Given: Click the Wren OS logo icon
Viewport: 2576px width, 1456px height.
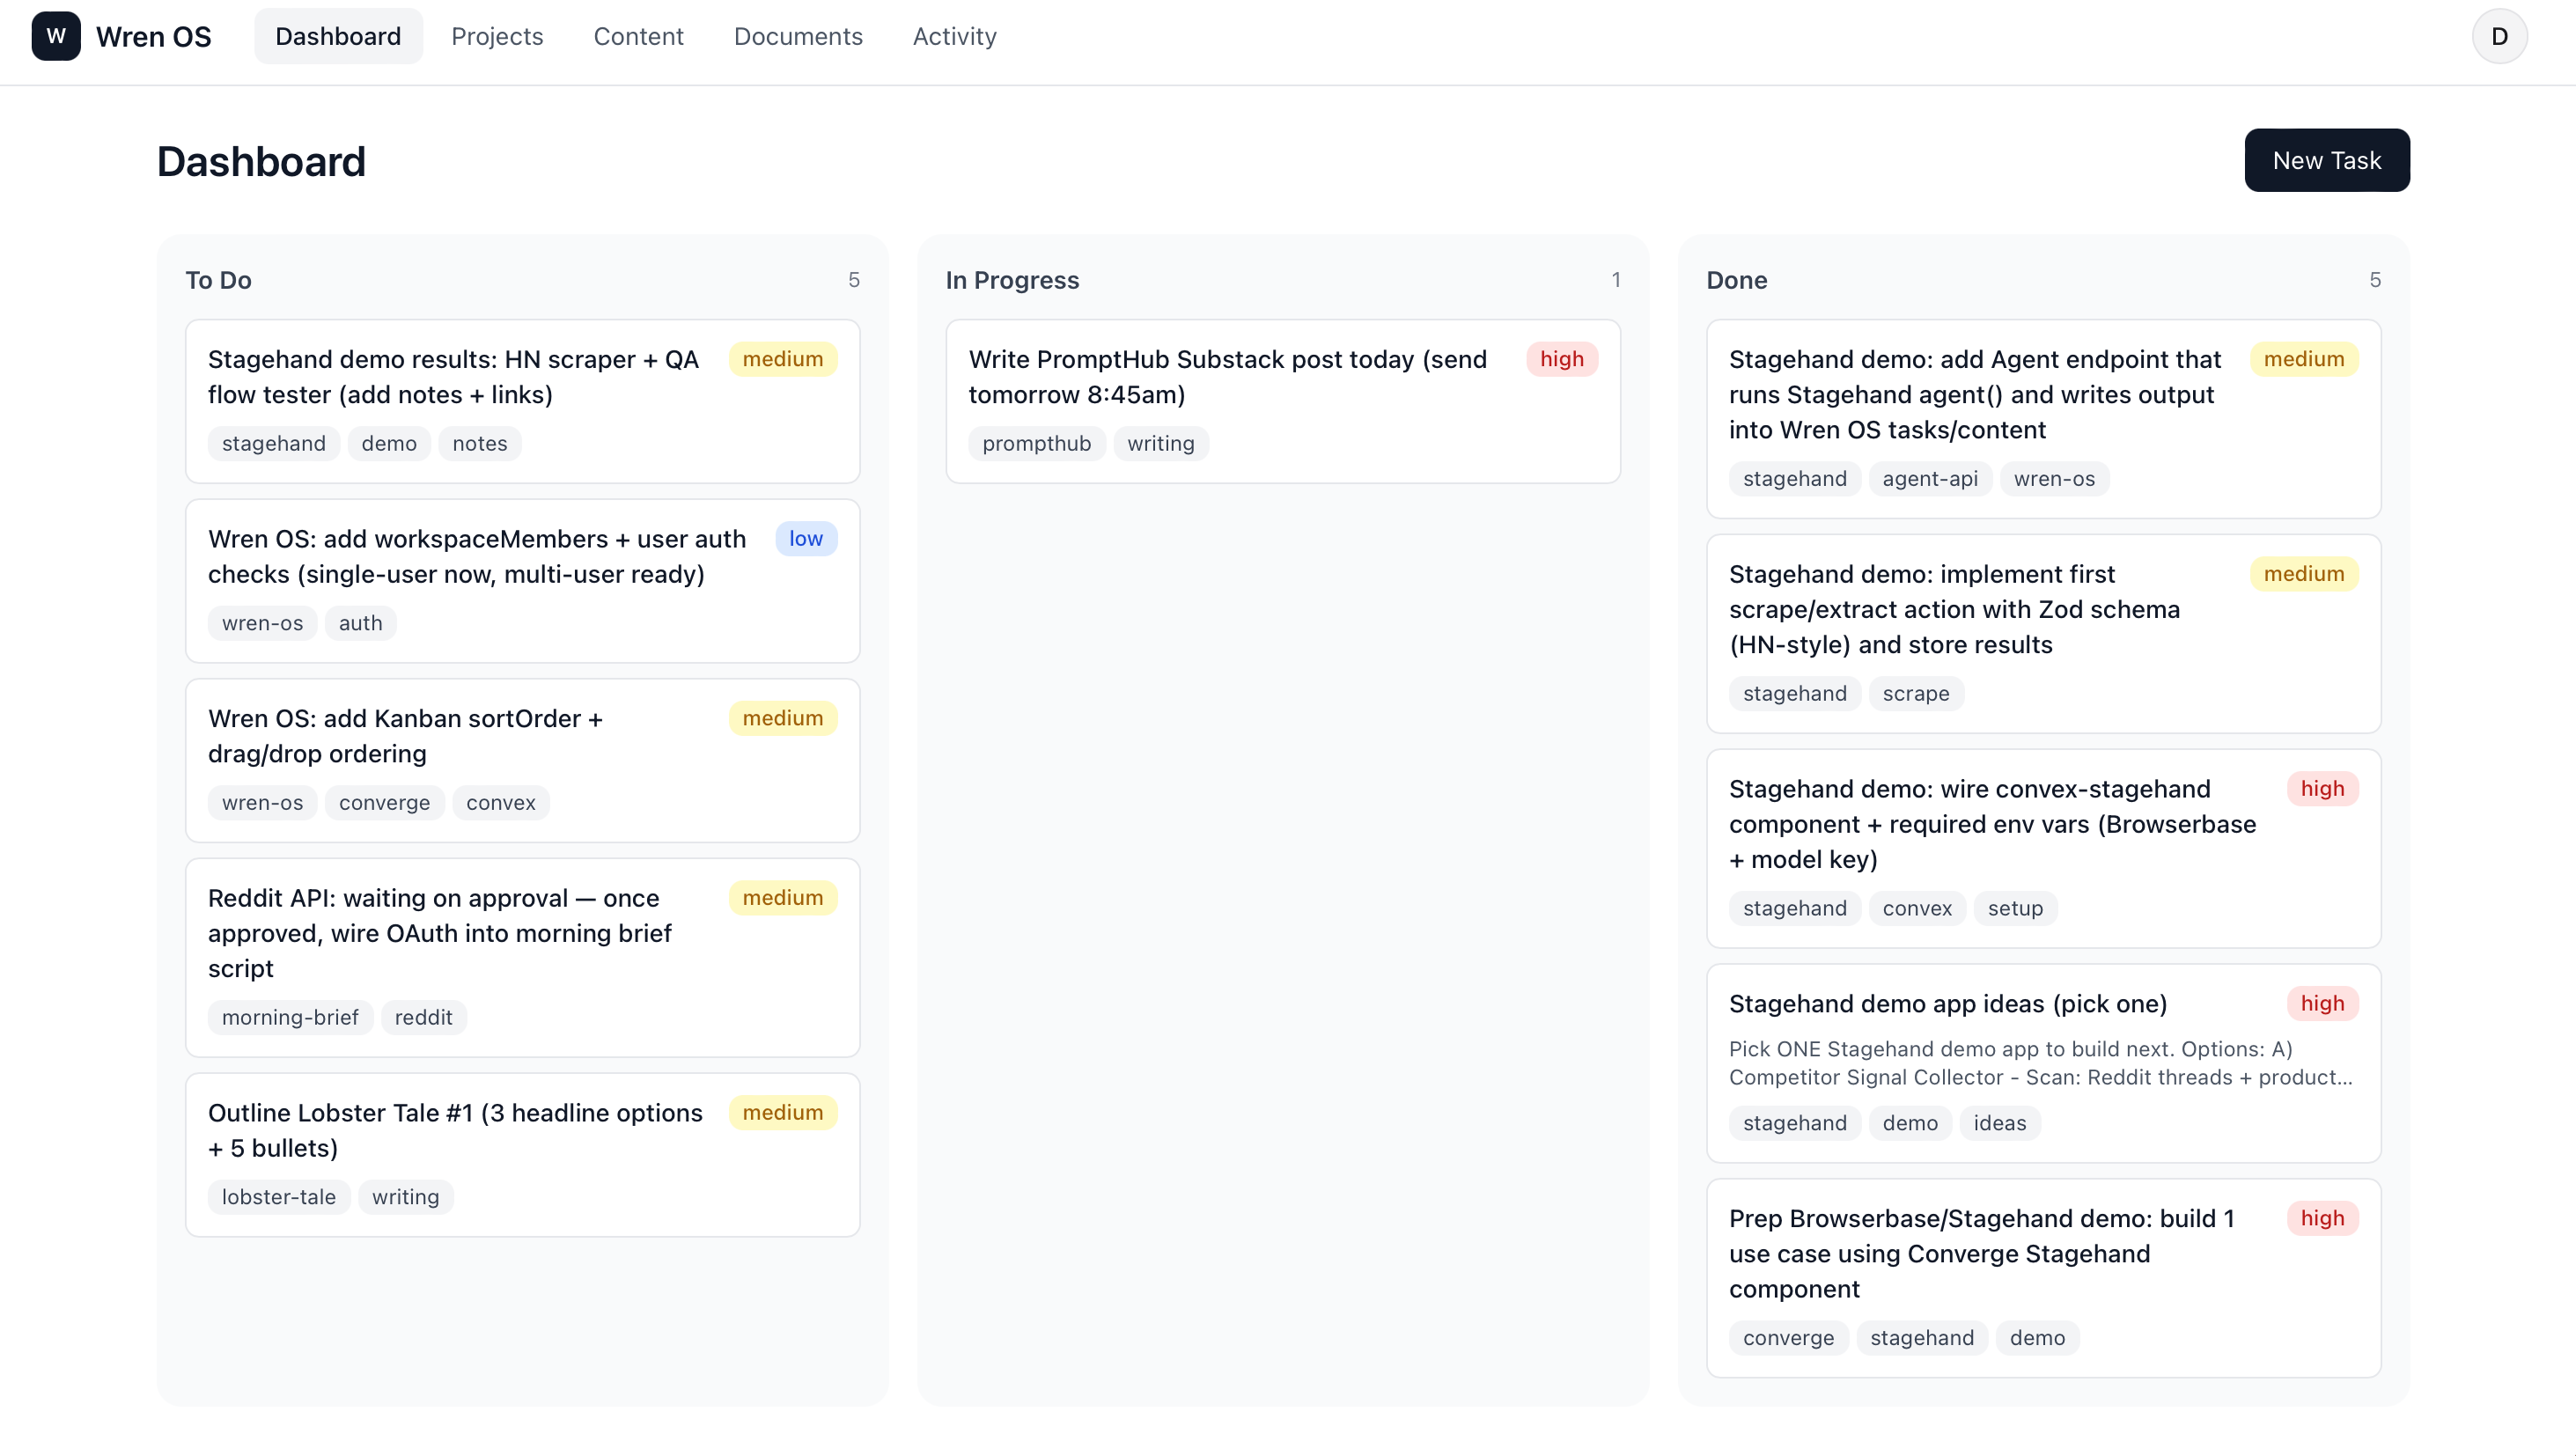Looking at the screenshot, I should click(x=56, y=36).
